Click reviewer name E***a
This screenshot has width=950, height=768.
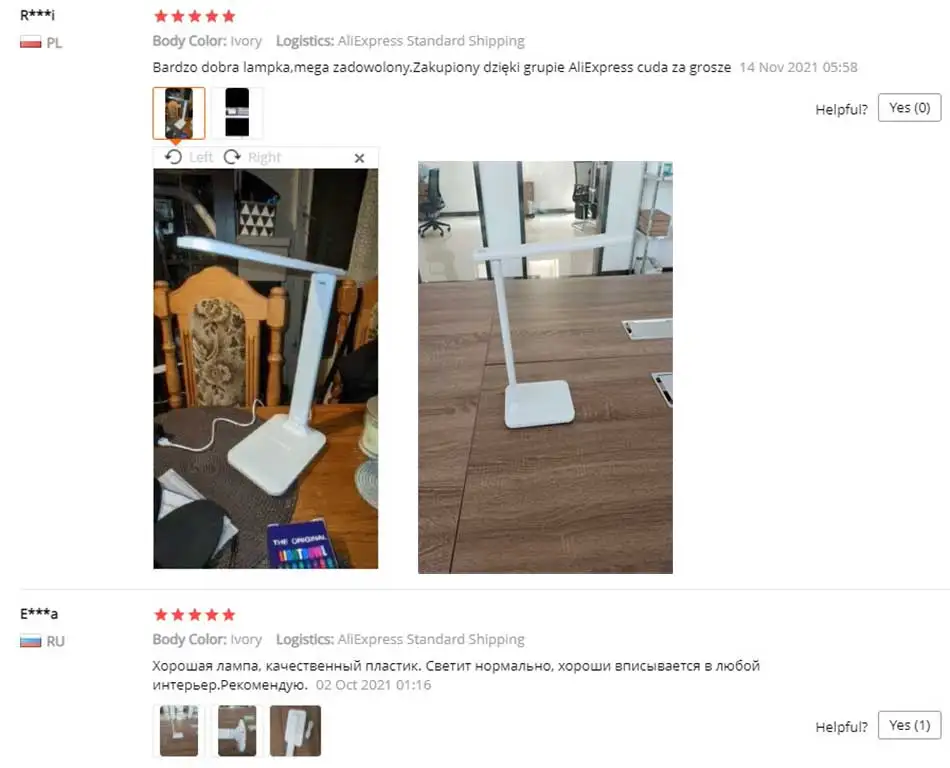tap(39, 614)
